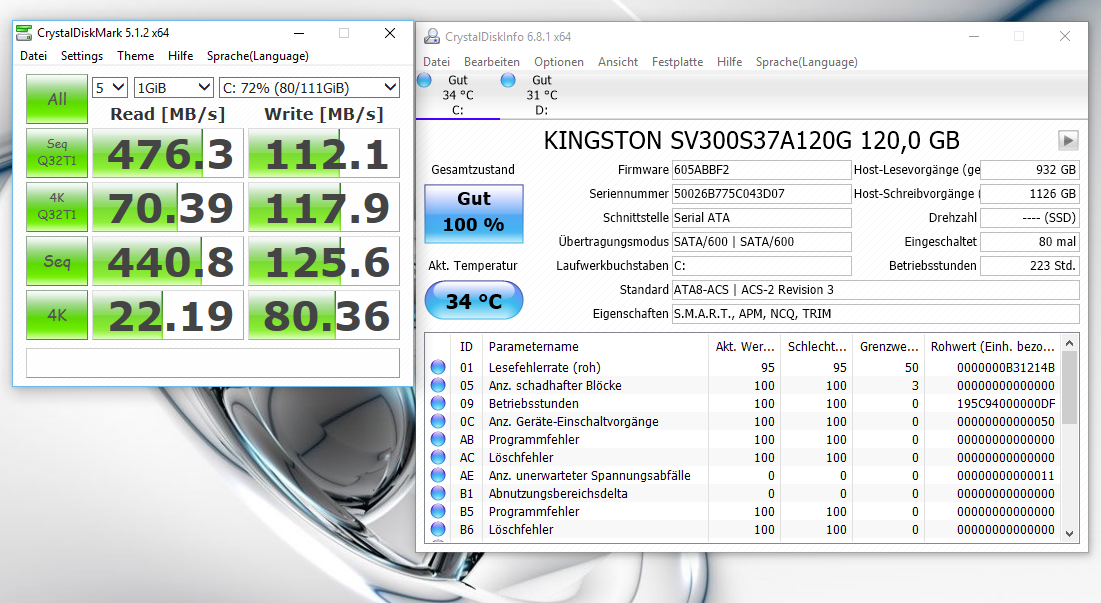Click the Parametername column header
Viewport: 1101px width, 603px height.
(595, 347)
